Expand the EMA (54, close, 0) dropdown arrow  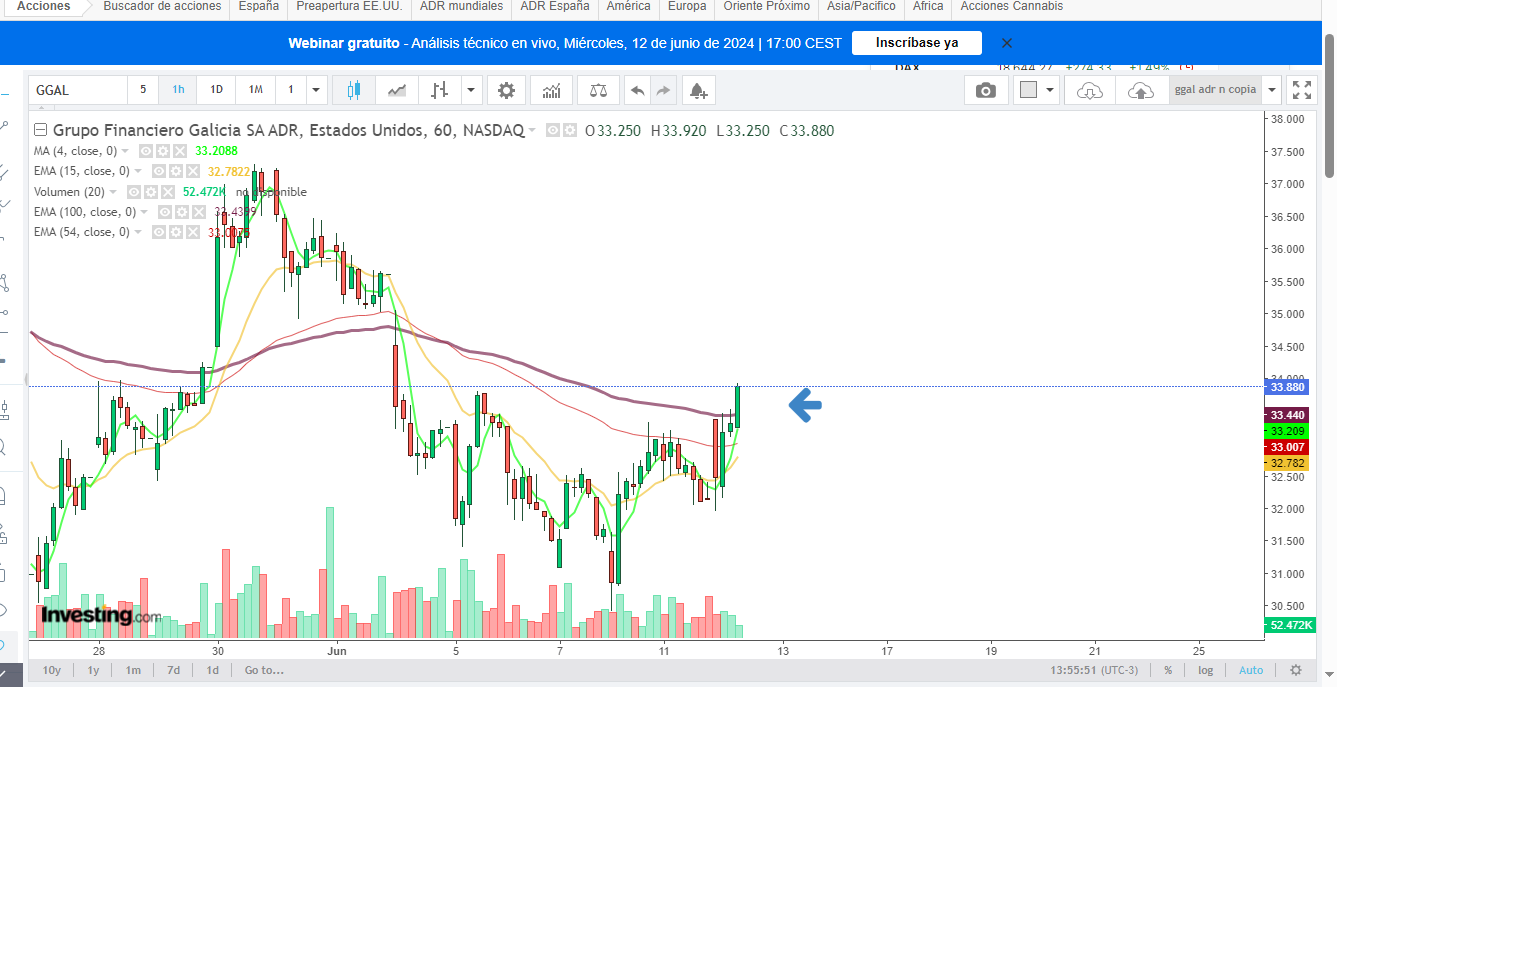click(138, 232)
